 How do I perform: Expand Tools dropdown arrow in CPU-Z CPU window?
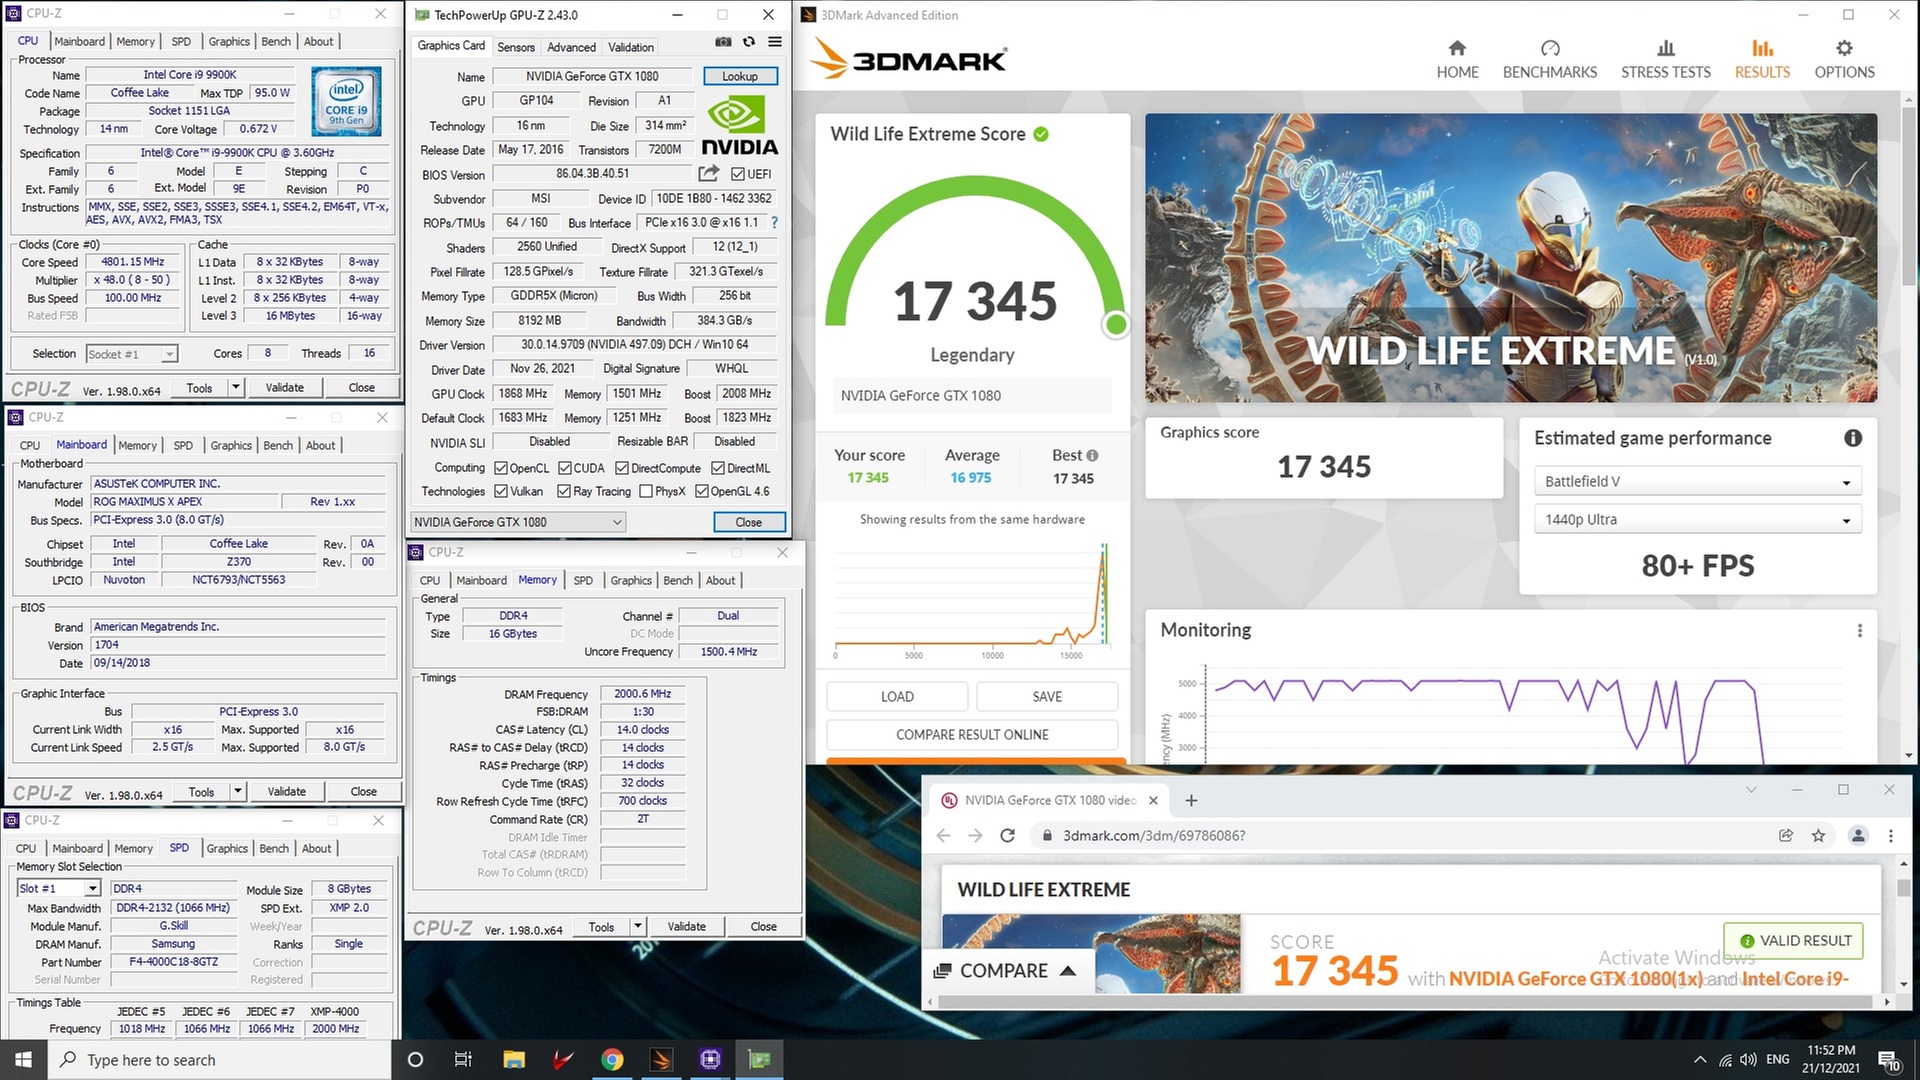236,388
